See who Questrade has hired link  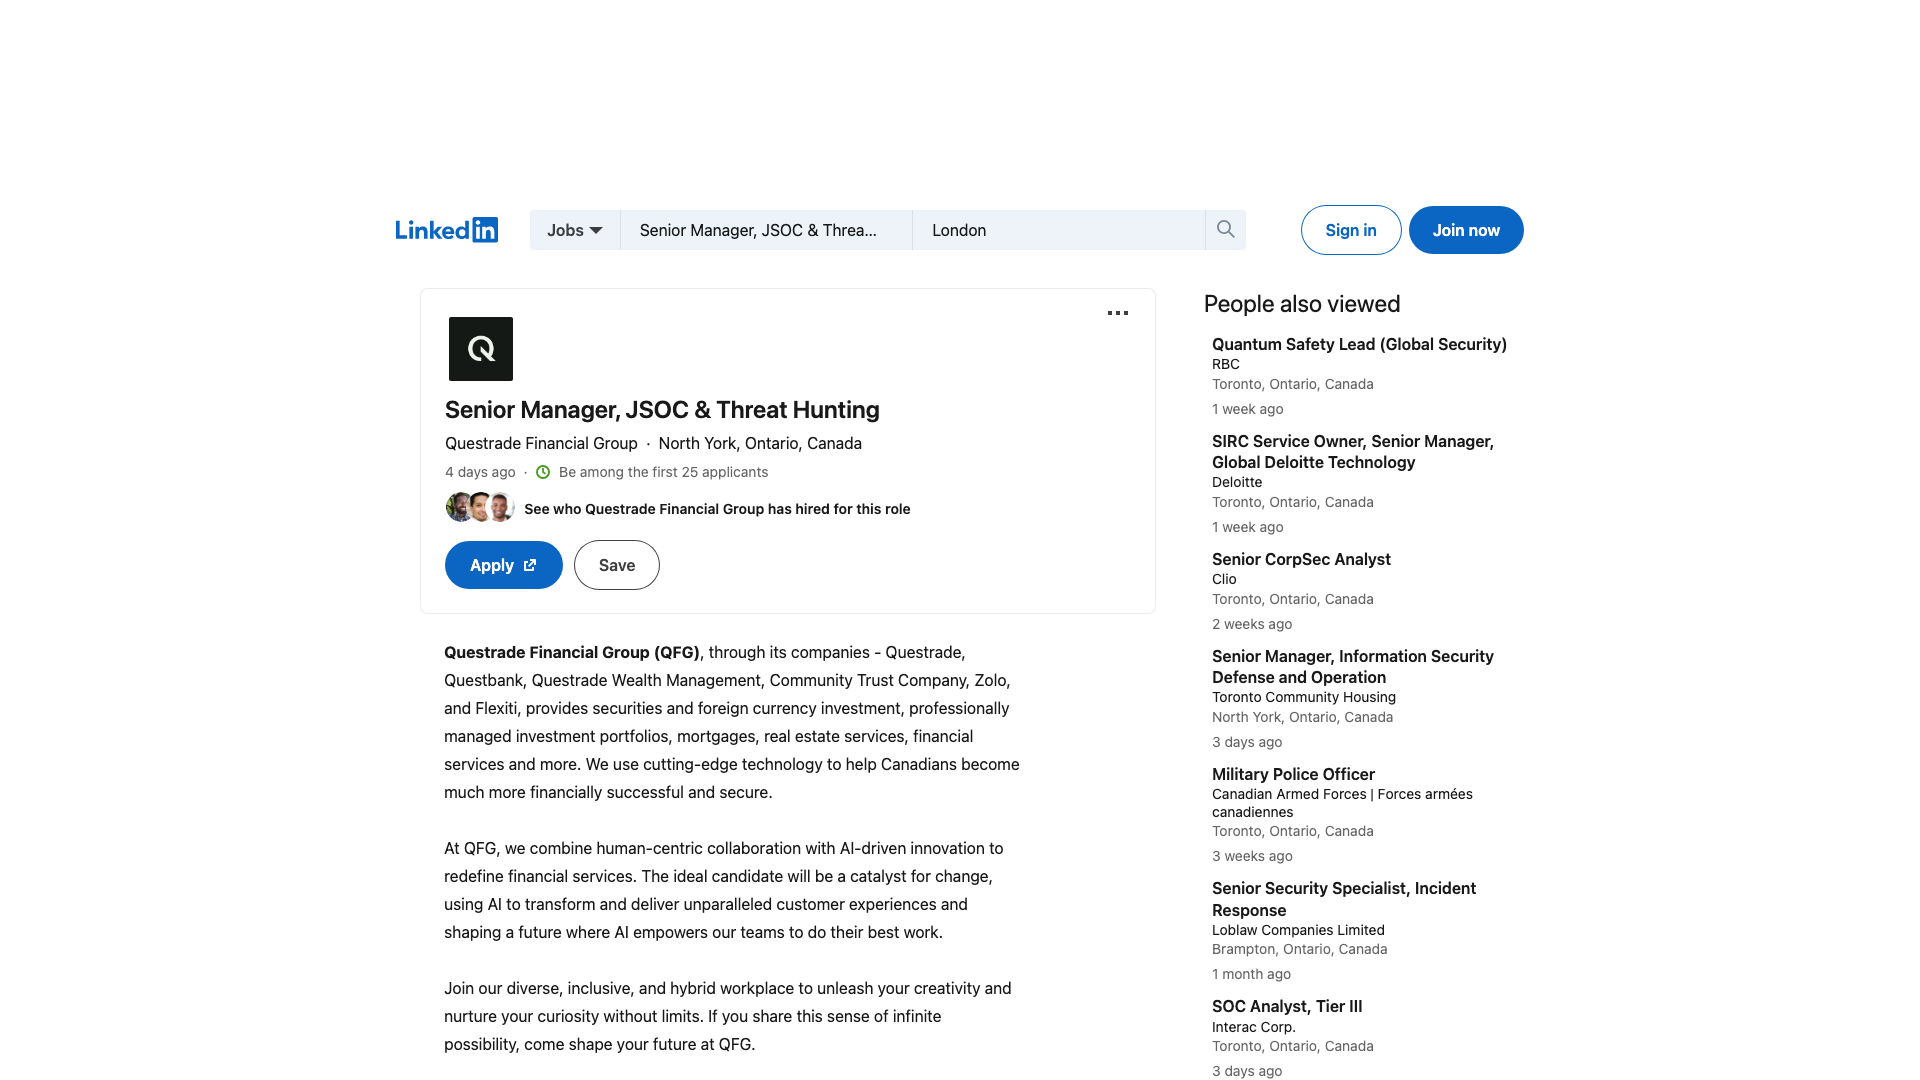tap(717, 509)
